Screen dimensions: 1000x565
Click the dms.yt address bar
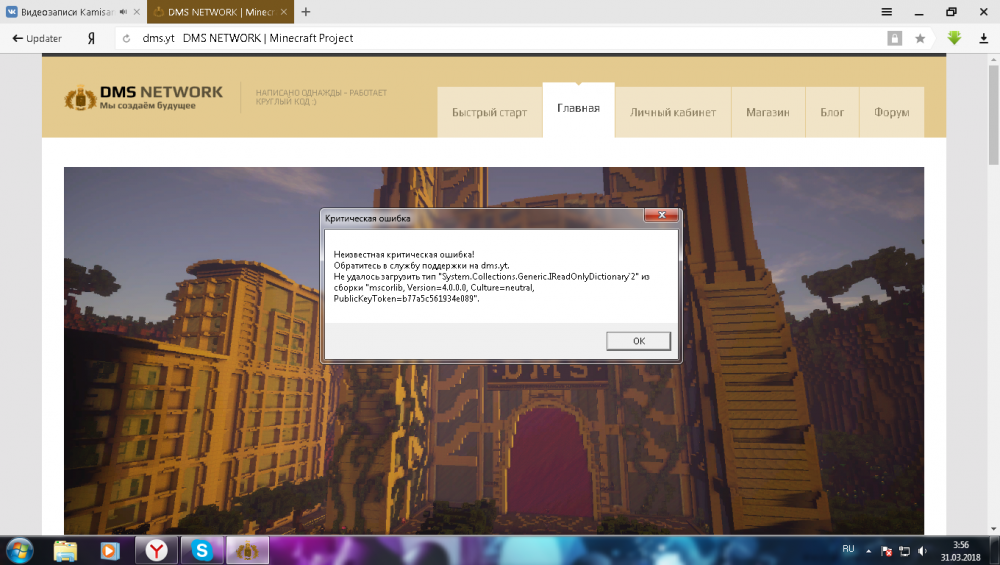tap(497, 38)
